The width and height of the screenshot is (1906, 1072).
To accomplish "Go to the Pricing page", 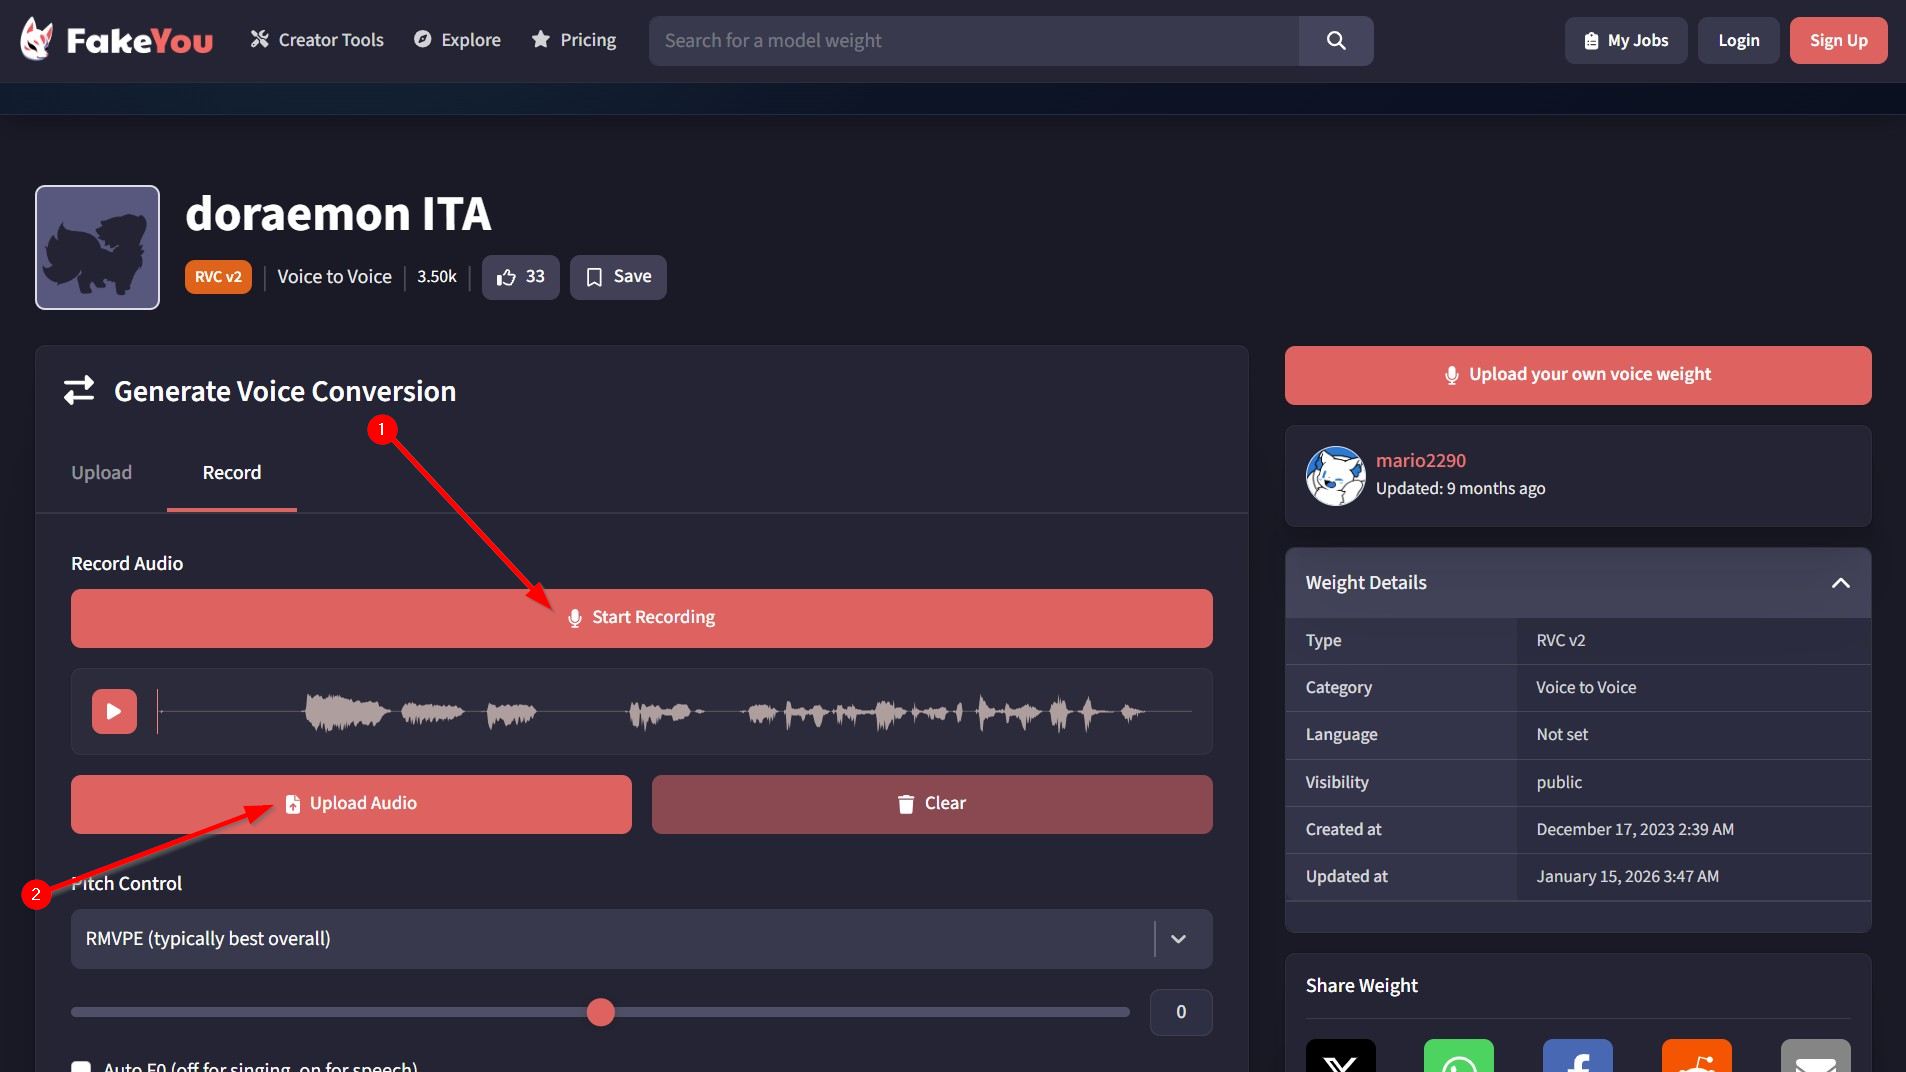I will click(x=574, y=40).
